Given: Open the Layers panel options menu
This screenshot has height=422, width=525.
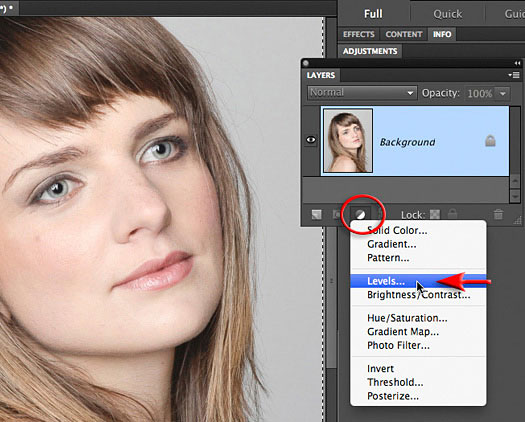Looking at the screenshot, I should (514, 75).
